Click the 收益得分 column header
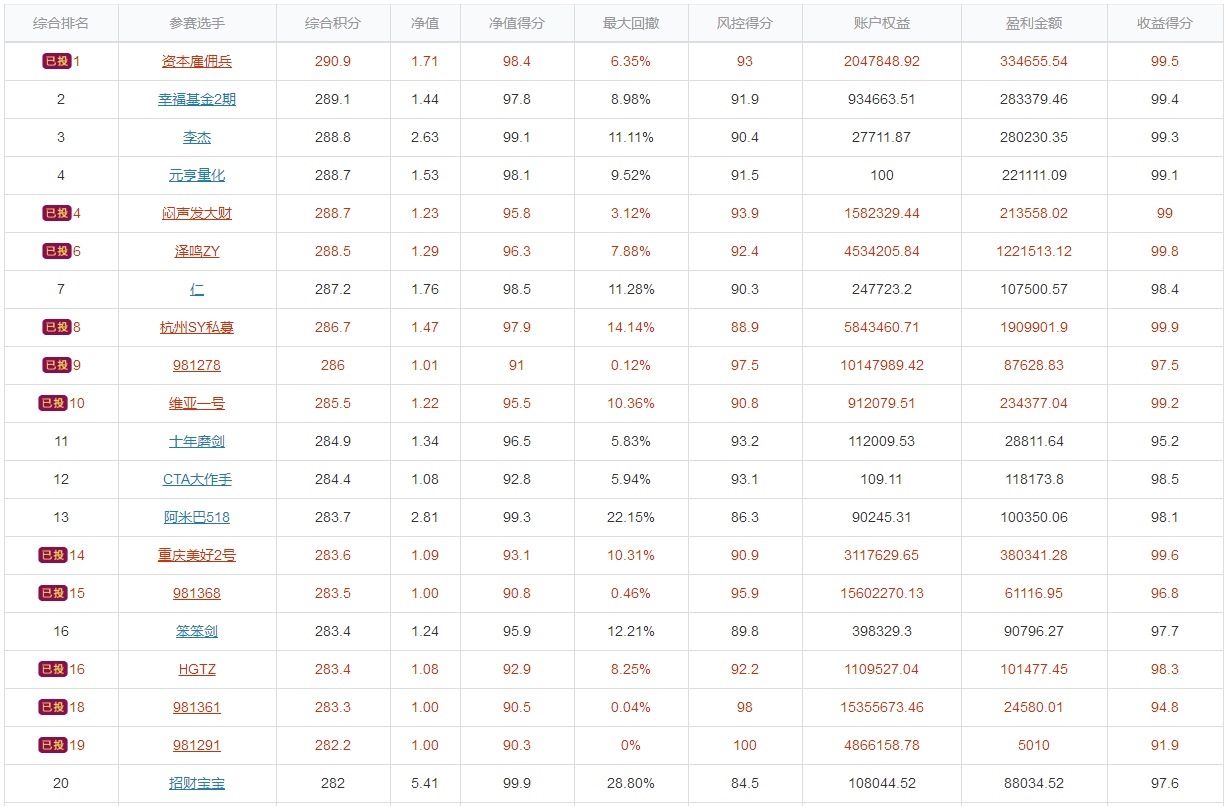Screen dimensions: 1228x806 1165,23
